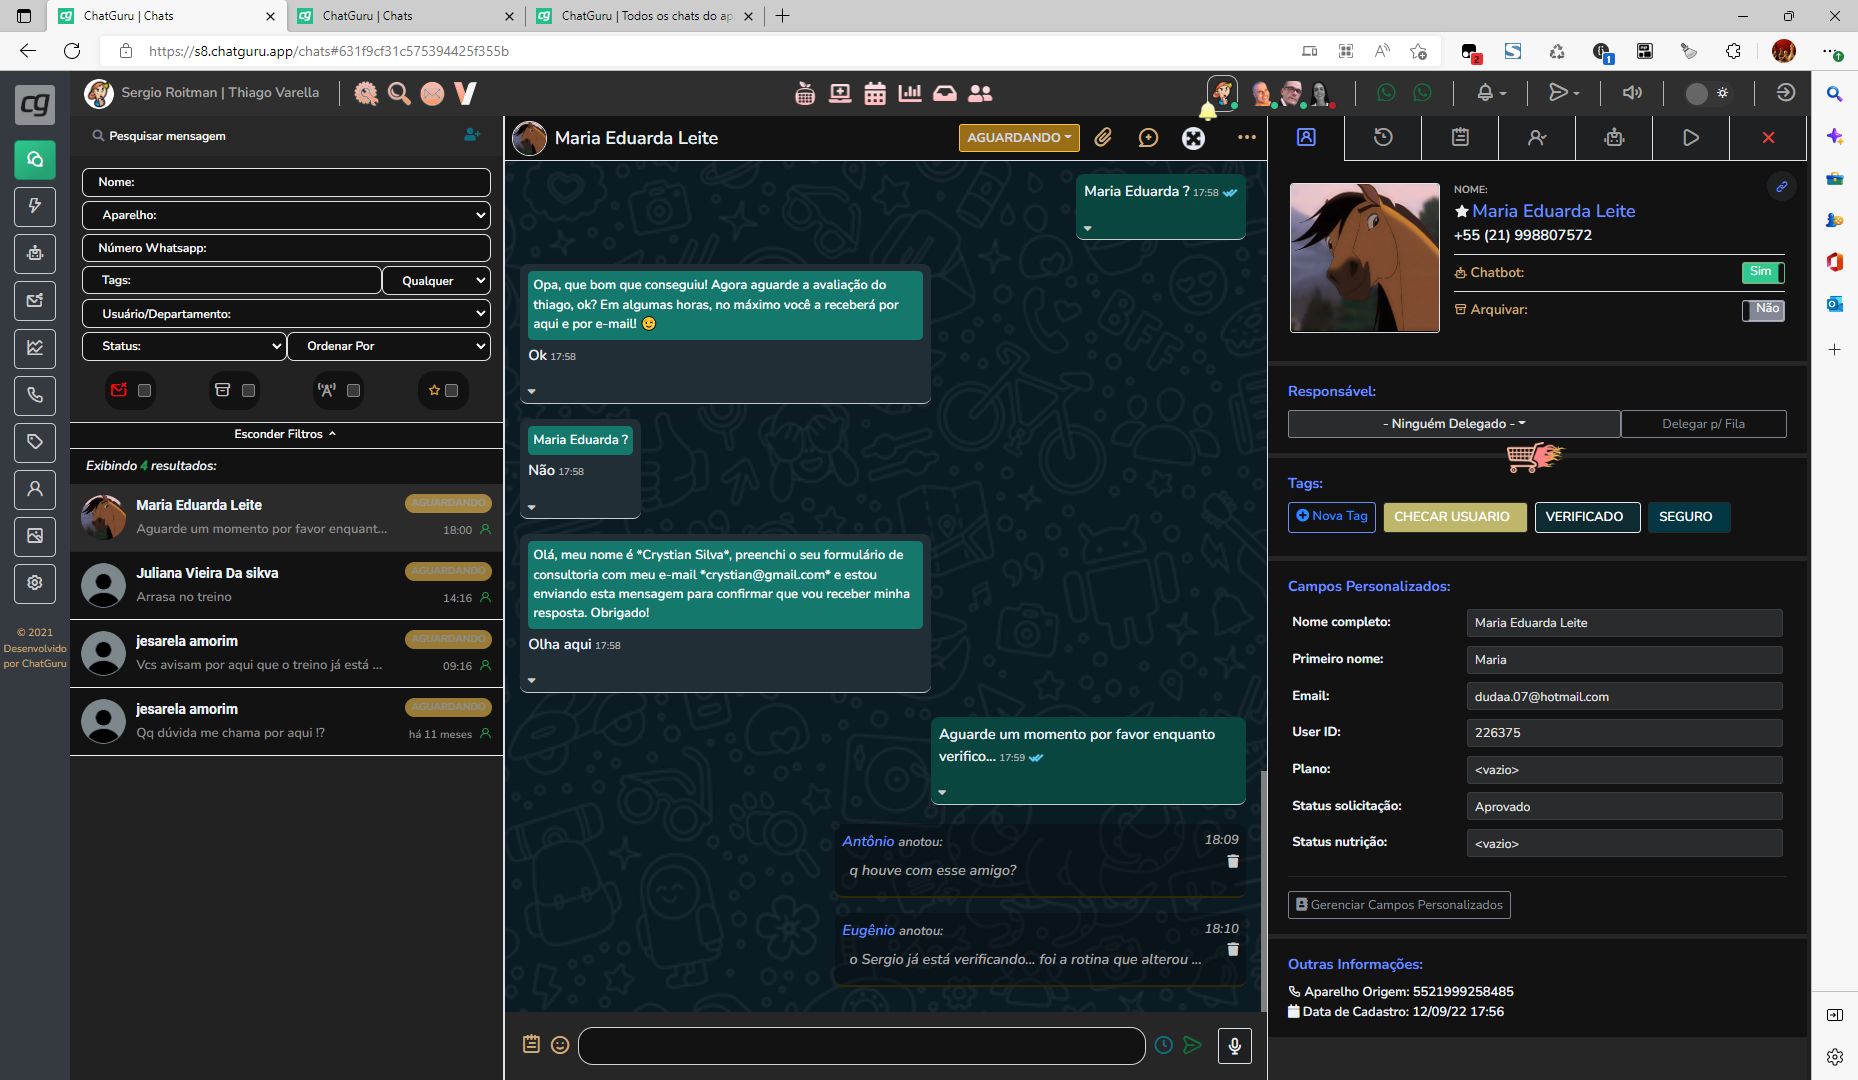Toggle the Chatbot Sim switch
This screenshot has width=1858, height=1080.
(1762, 272)
